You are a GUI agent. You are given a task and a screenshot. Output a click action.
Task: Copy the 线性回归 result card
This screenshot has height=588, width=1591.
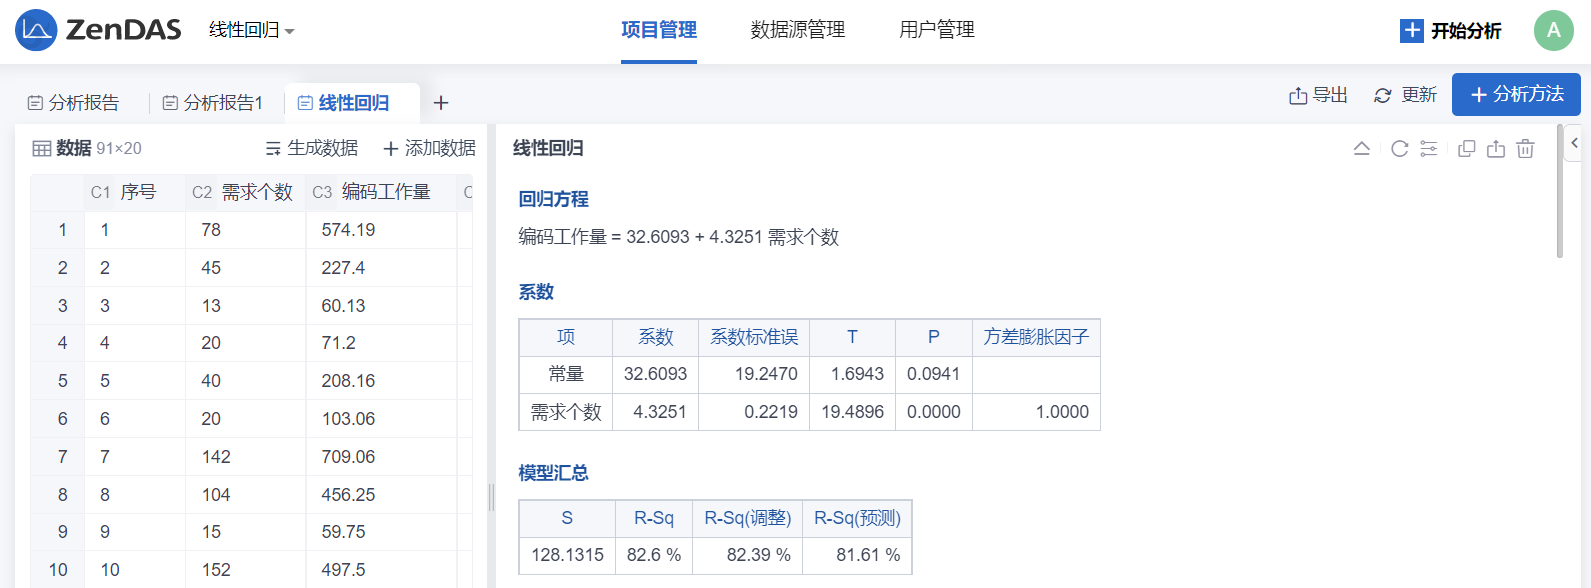(1467, 149)
